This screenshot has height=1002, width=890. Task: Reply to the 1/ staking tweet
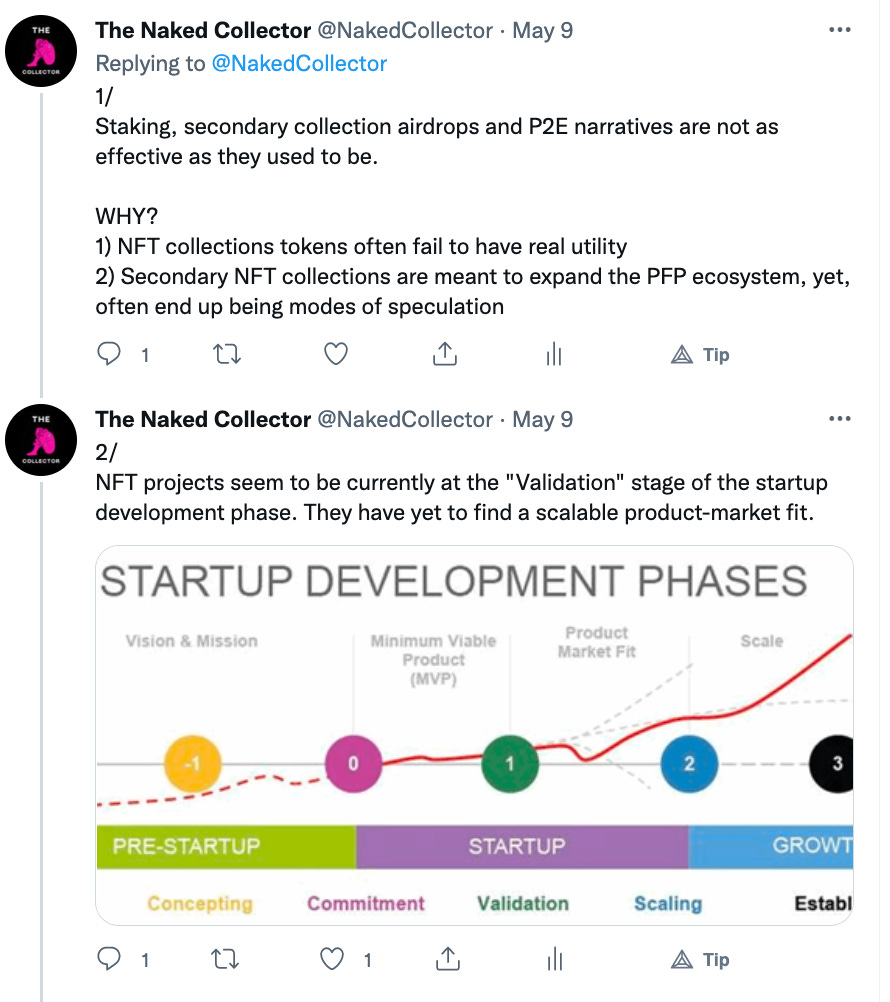[109, 353]
